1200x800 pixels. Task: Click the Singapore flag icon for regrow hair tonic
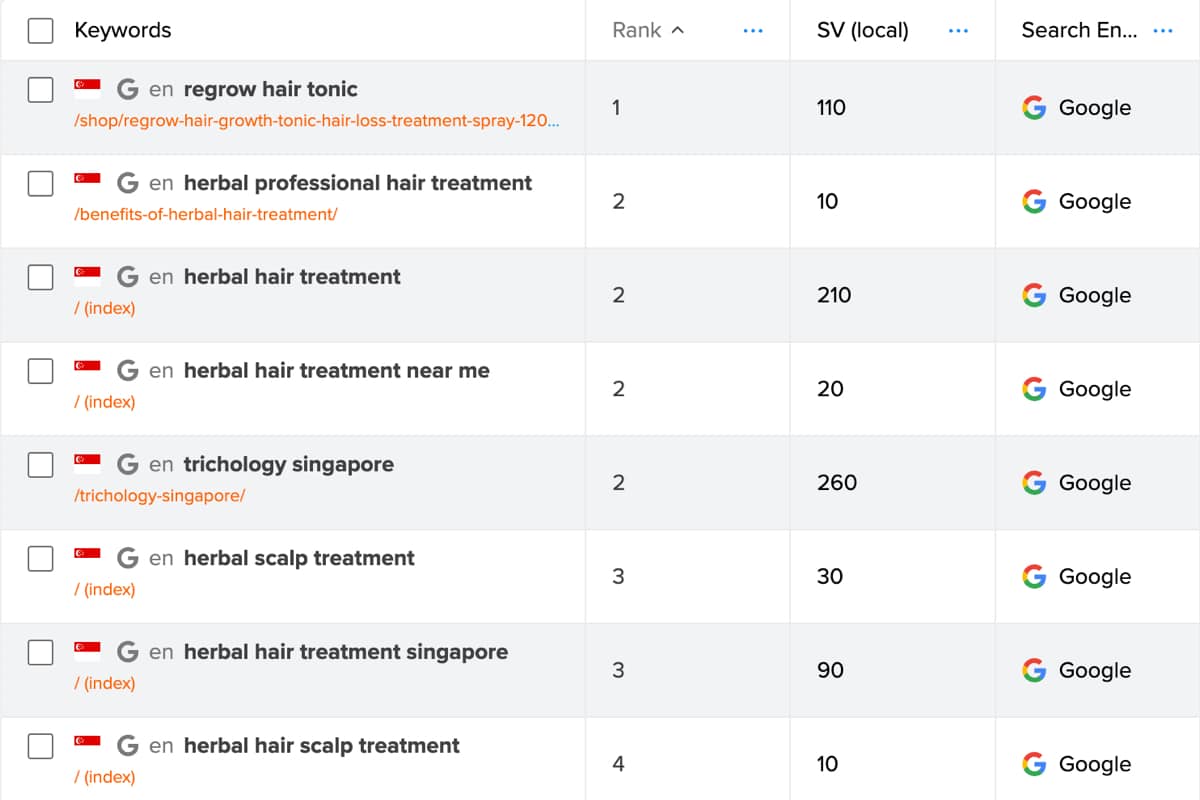click(x=87, y=89)
